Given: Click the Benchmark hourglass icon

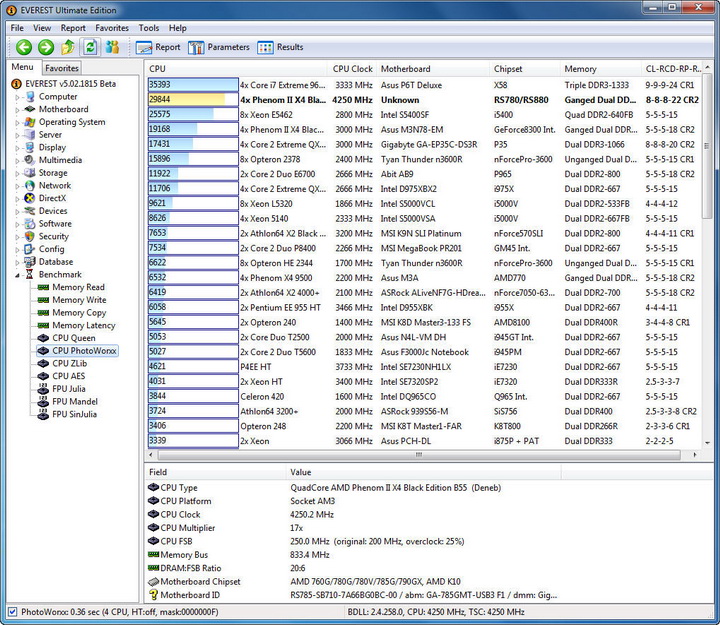Looking at the screenshot, I should point(30,274).
